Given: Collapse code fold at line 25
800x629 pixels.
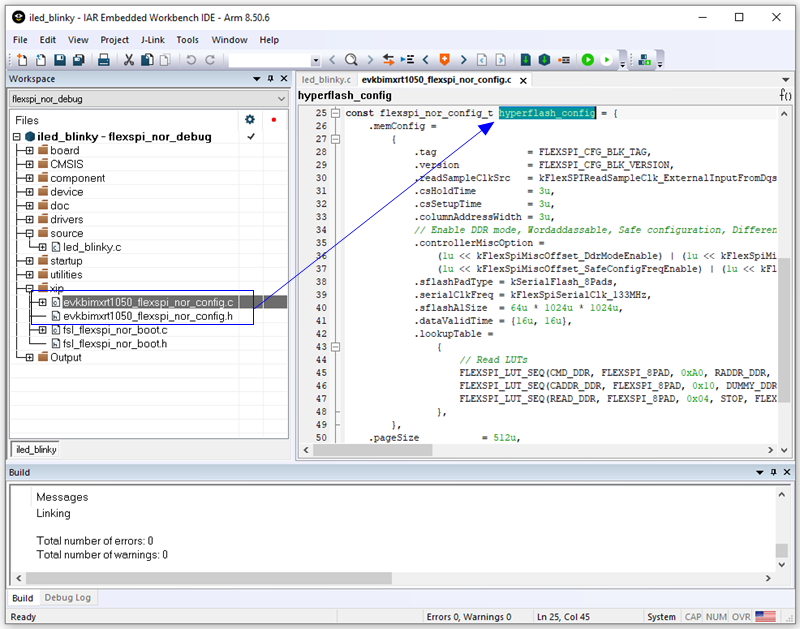Looking at the screenshot, I should pyautogui.click(x=336, y=113).
